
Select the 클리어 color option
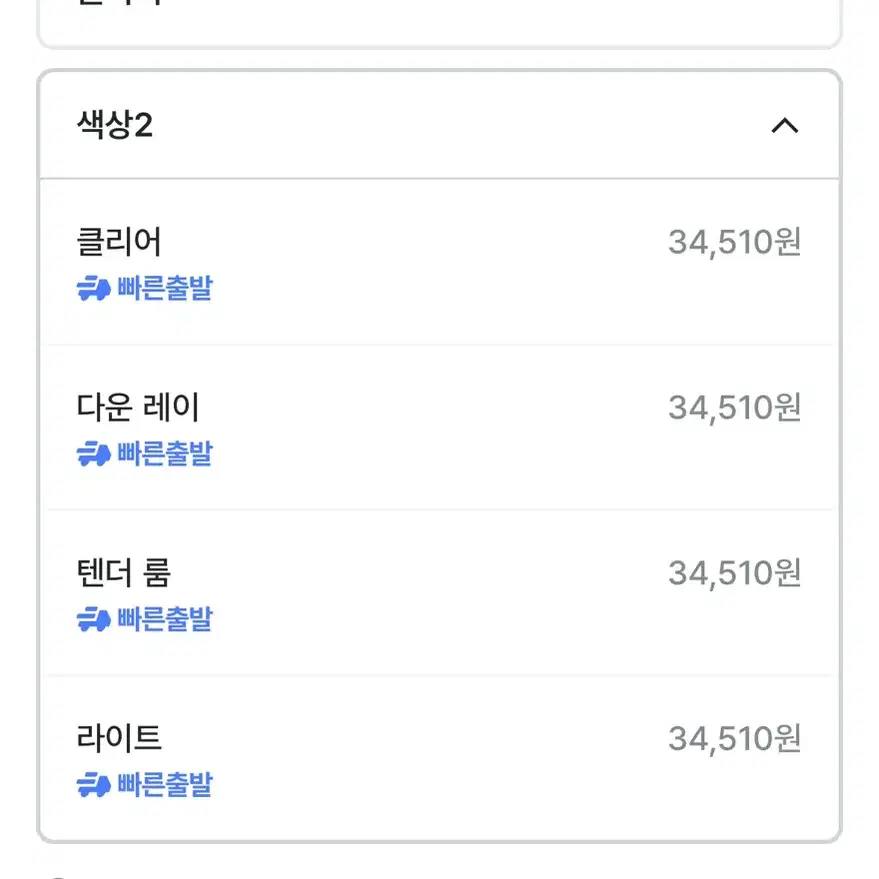tap(440, 262)
